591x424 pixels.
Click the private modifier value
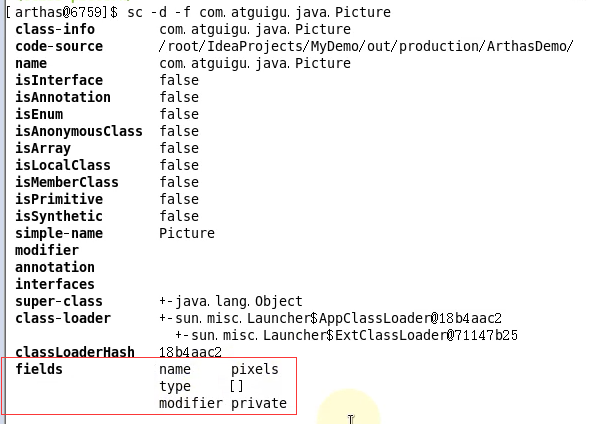click(x=259, y=403)
